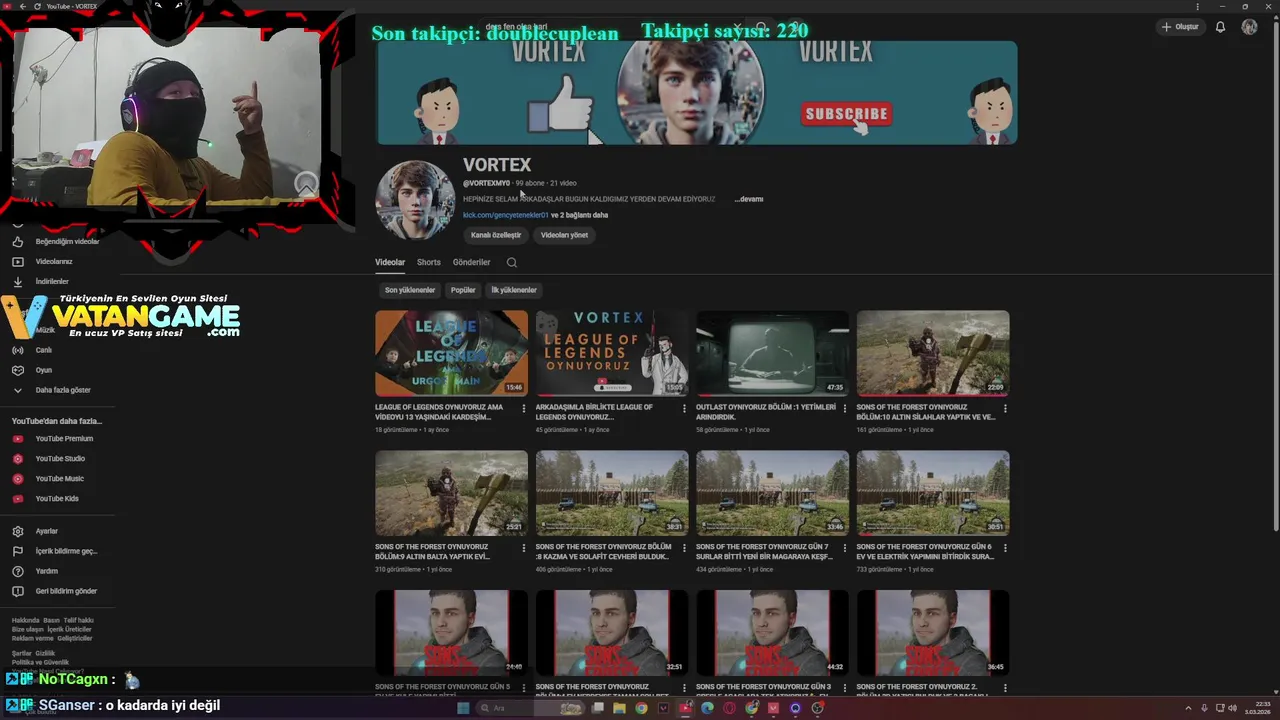
Task: Click the Windows taskbar search box
Action: click(x=530, y=708)
